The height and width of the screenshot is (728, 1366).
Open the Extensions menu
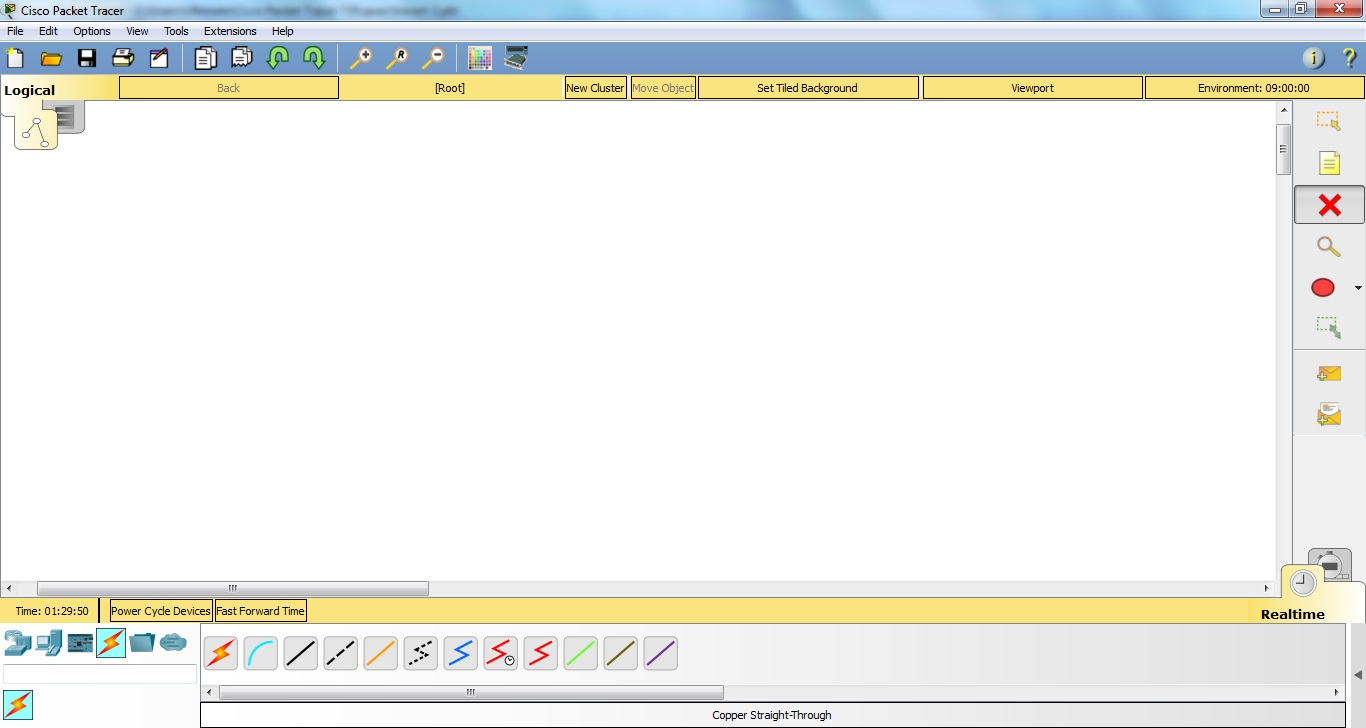230,31
